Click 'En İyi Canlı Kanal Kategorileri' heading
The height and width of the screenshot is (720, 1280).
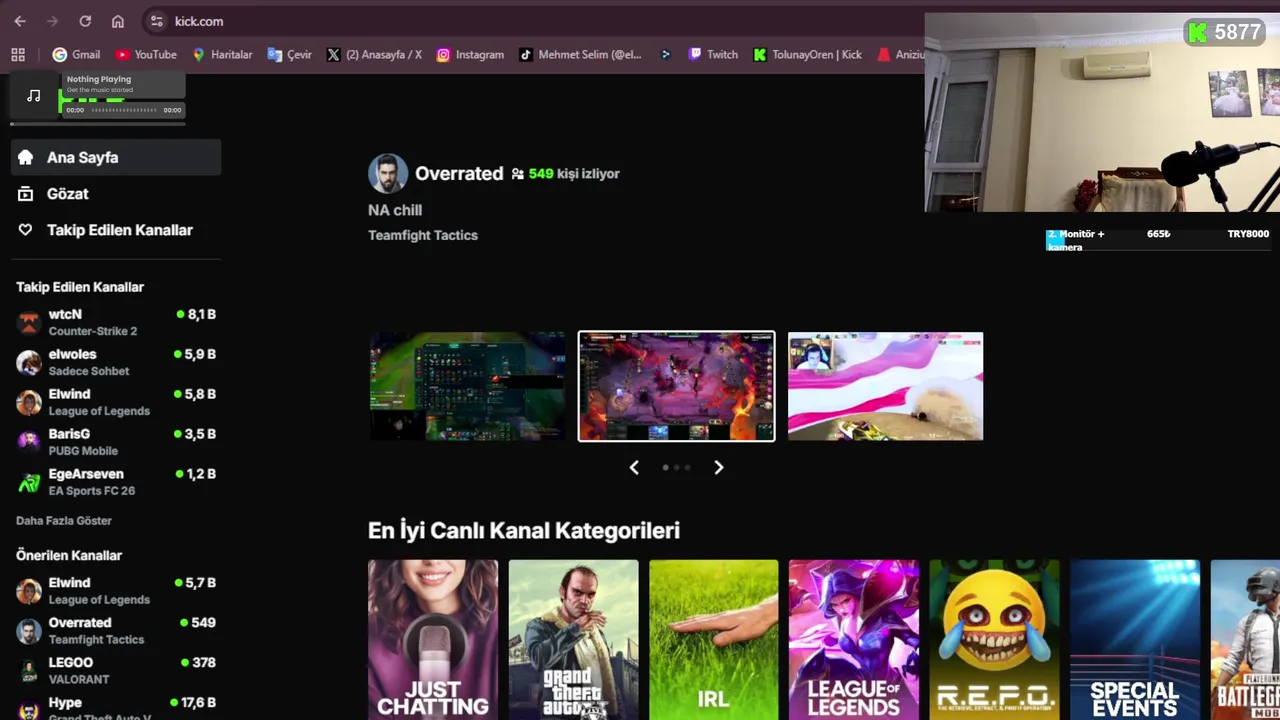coord(524,531)
